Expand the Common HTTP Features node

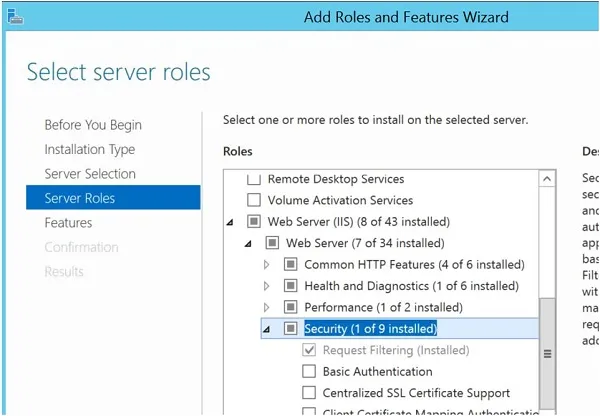266,265
